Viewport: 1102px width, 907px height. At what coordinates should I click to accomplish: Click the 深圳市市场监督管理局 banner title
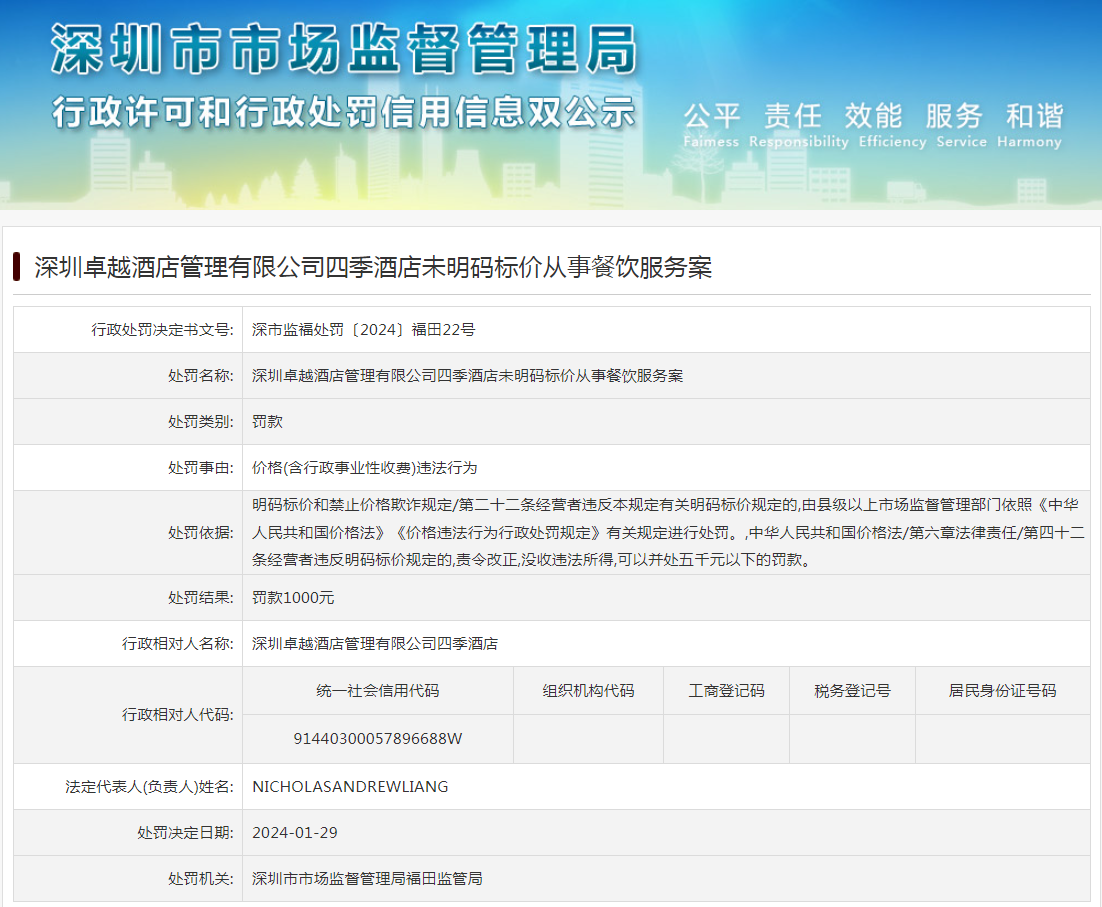coord(343,50)
